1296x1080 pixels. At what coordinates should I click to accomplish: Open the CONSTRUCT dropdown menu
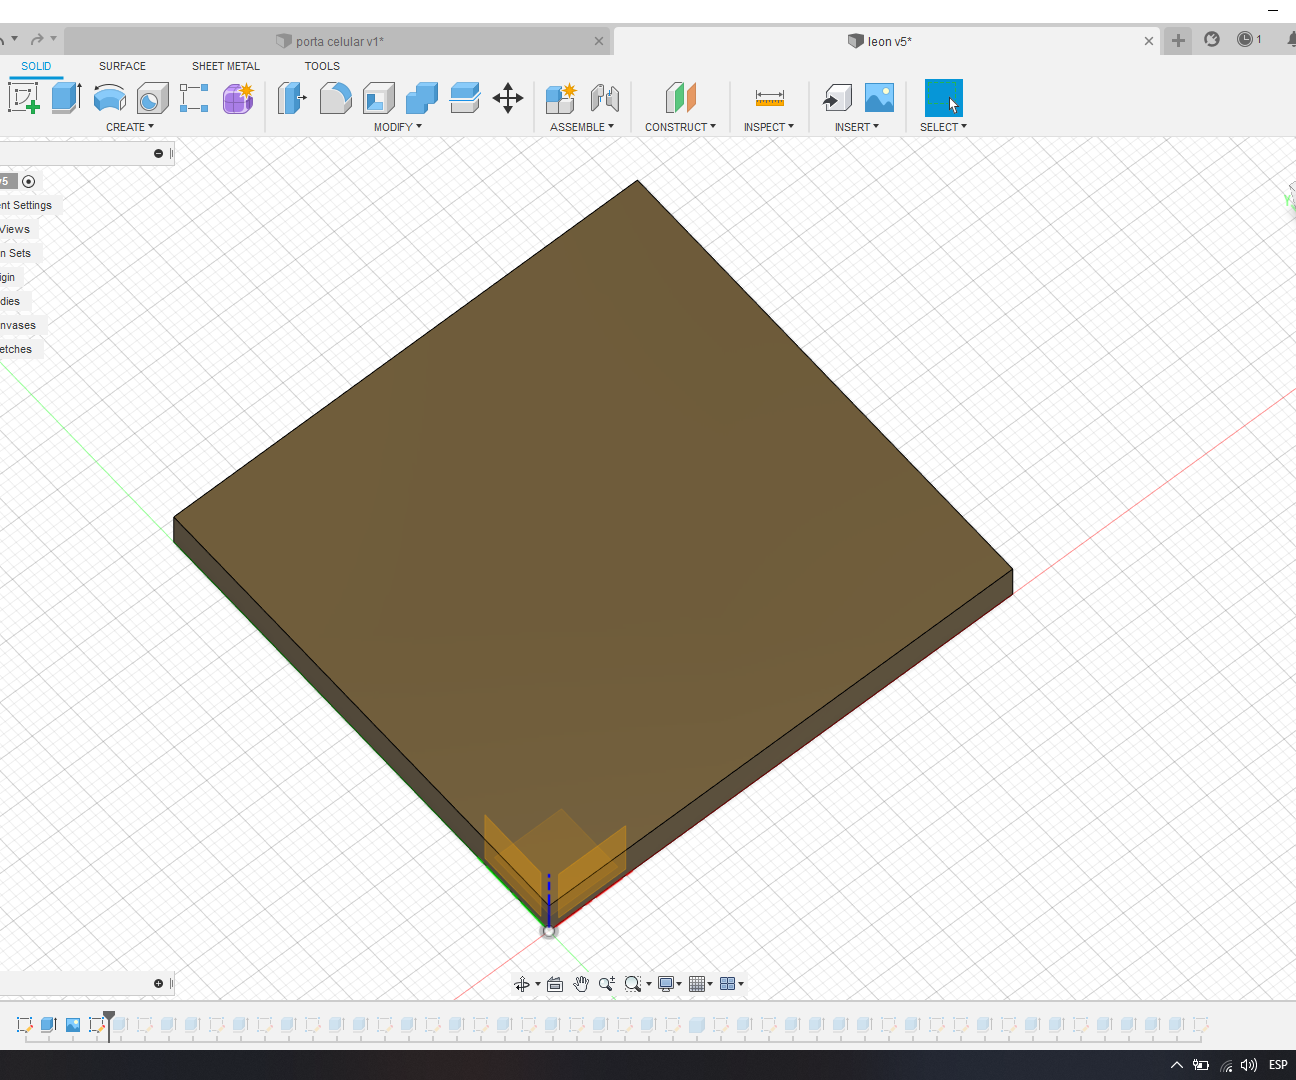point(680,127)
